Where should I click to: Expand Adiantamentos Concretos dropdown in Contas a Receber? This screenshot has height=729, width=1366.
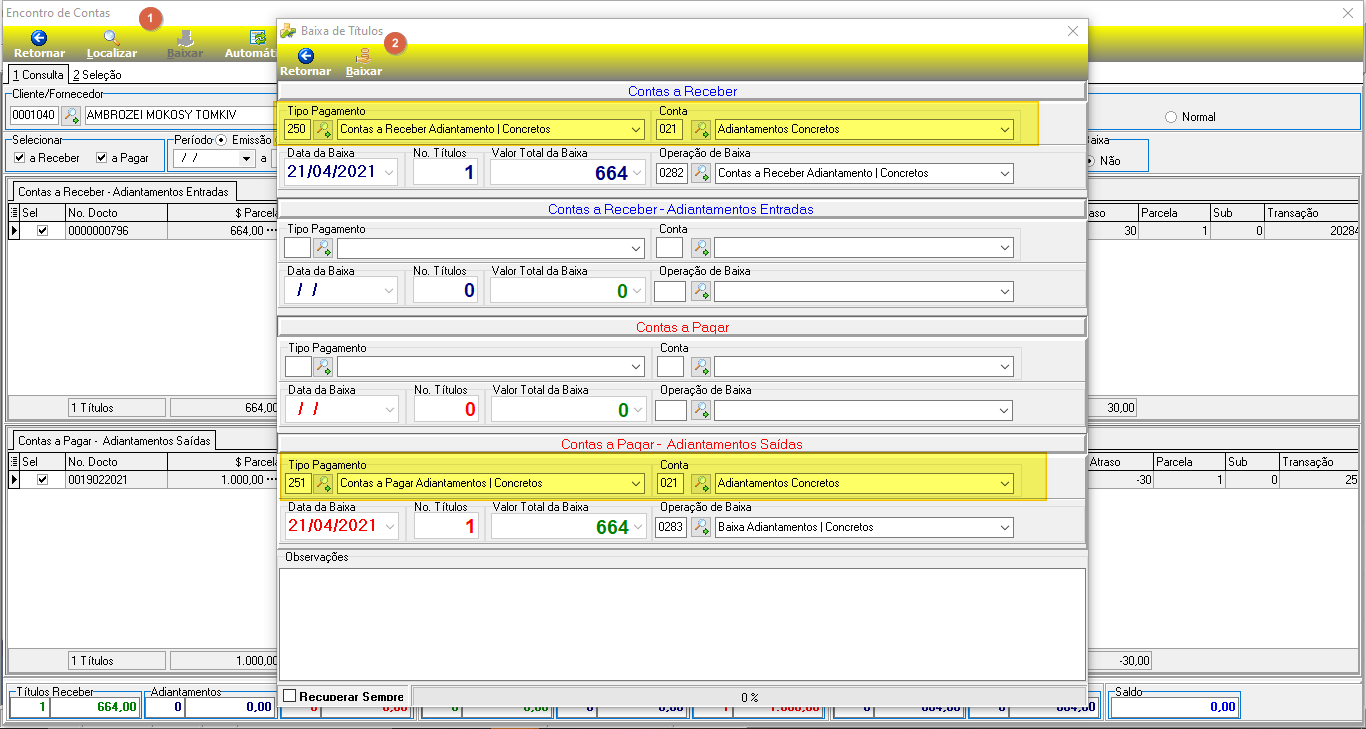[x=1004, y=129]
